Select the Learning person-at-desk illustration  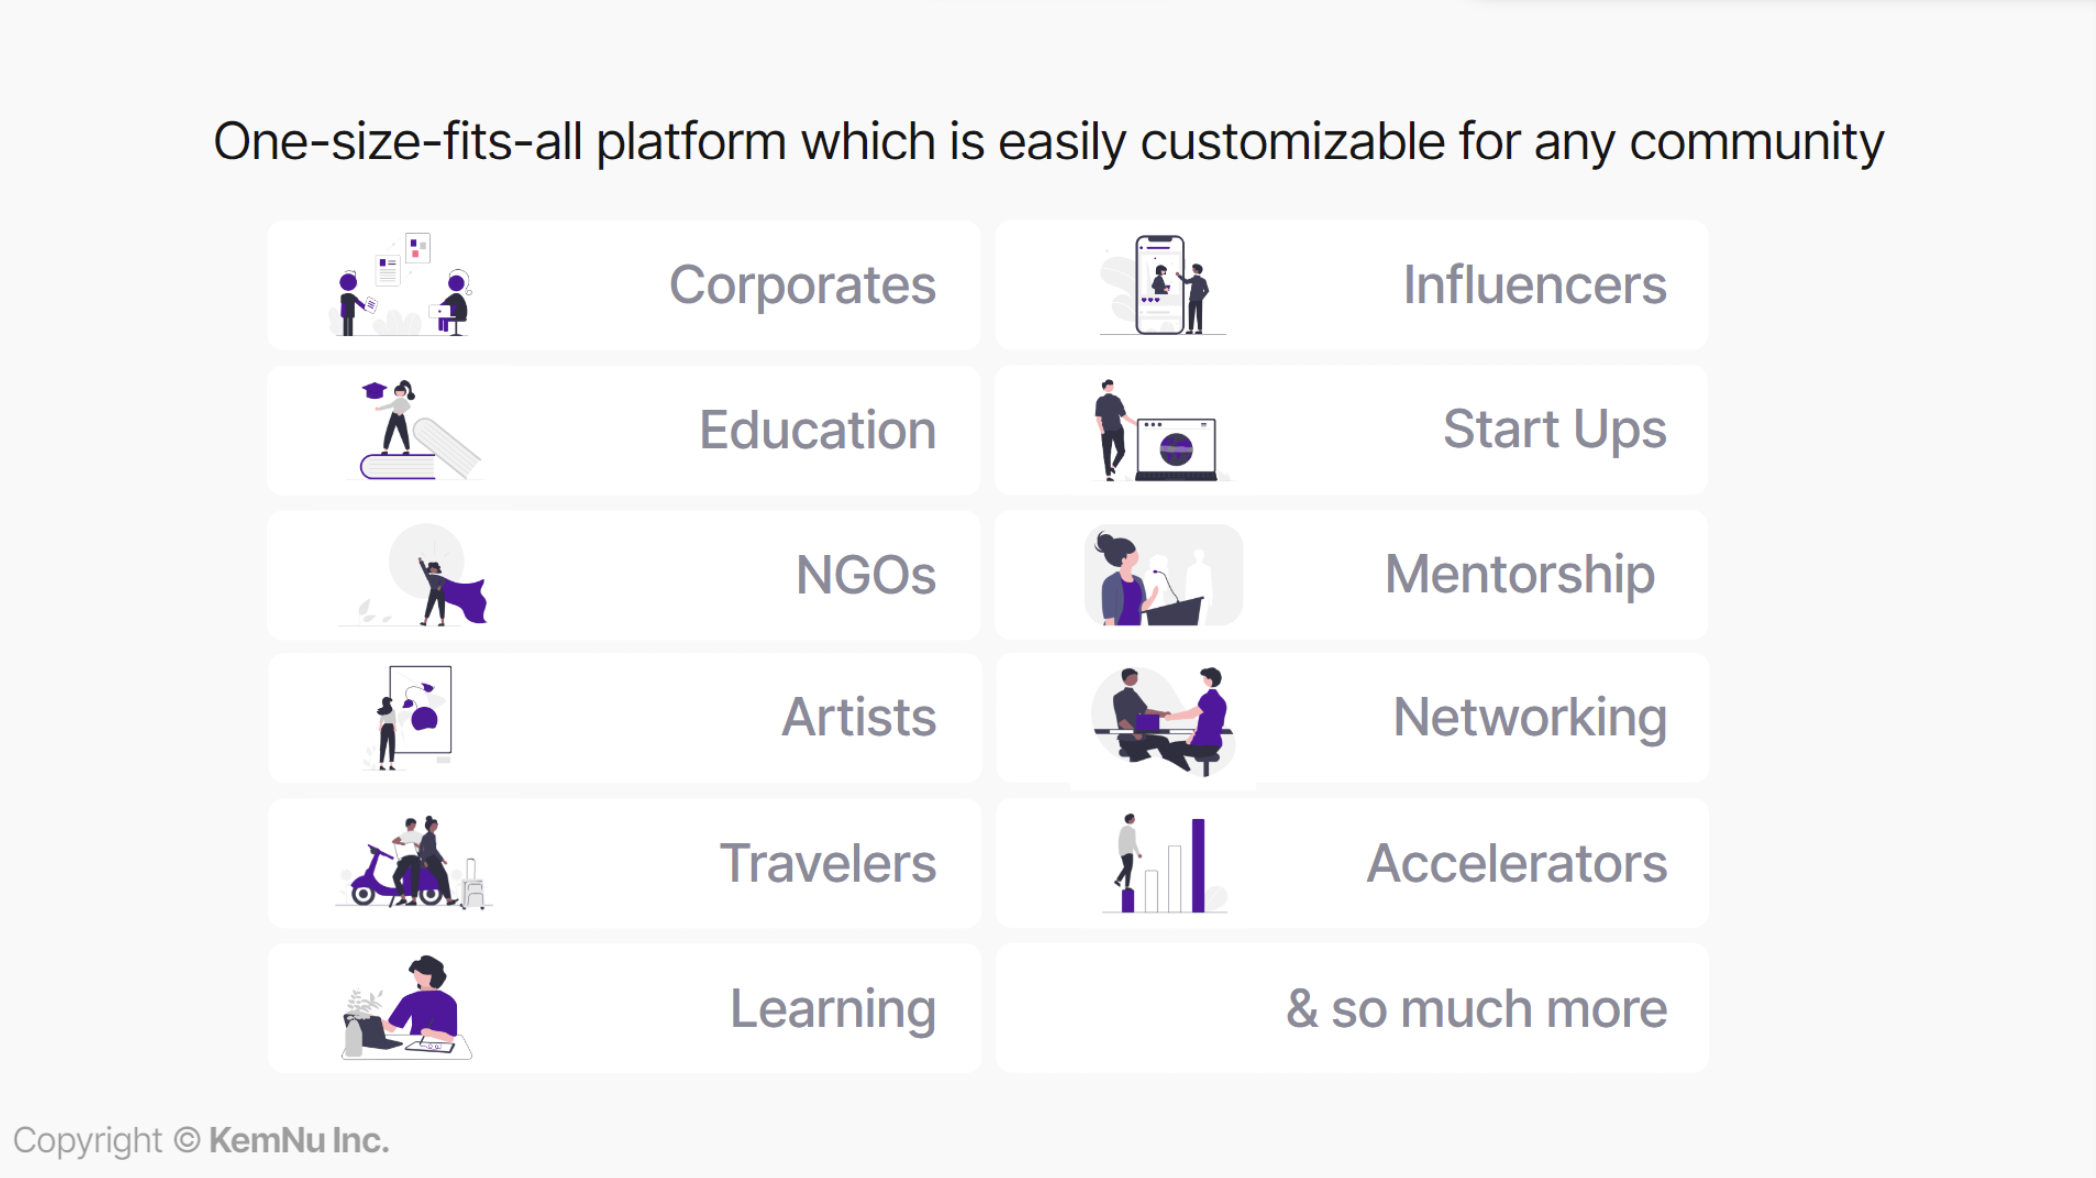406,1007
